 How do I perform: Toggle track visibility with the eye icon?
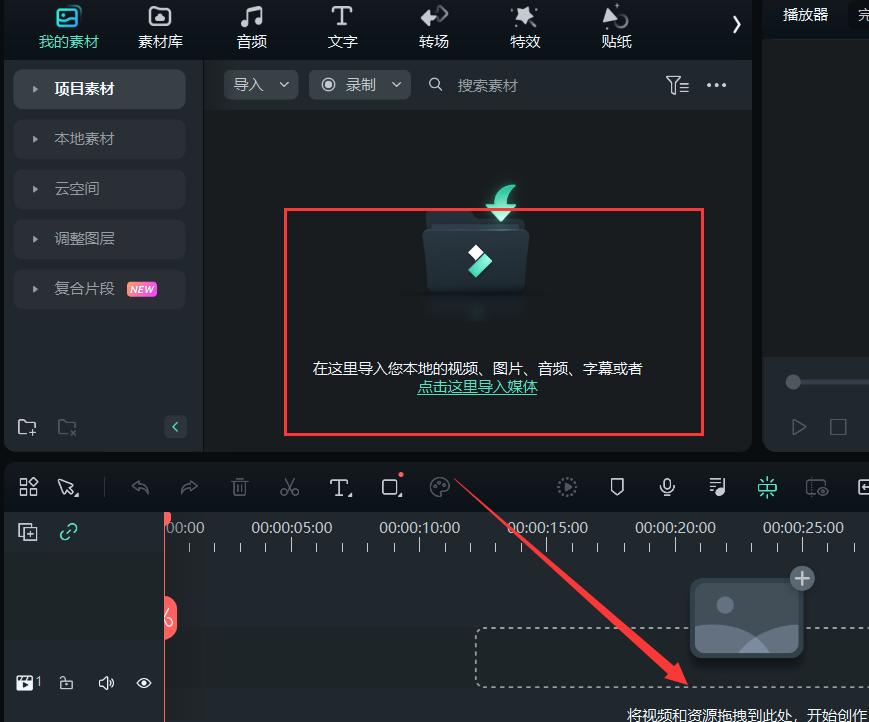tap(143, 683)
